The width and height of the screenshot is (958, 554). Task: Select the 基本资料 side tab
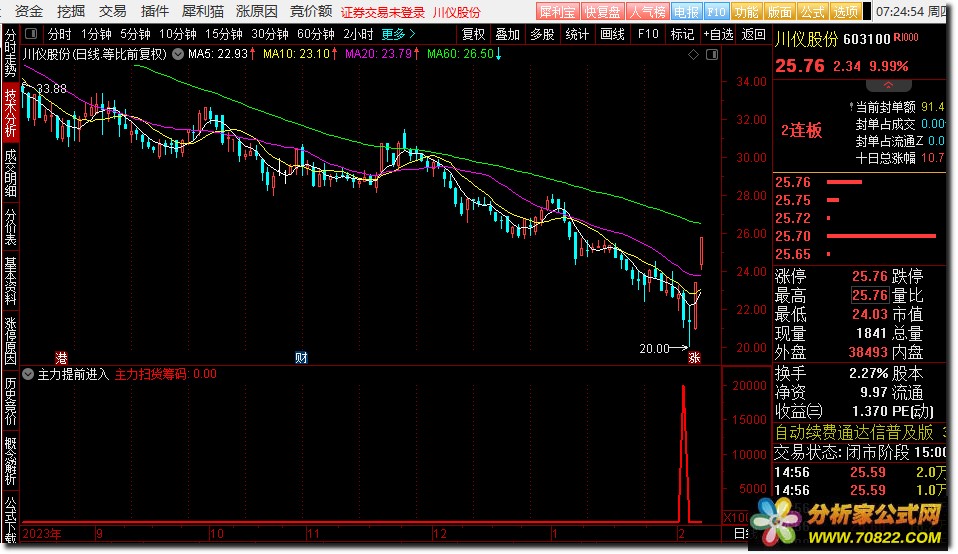click(x=10, y=280)
